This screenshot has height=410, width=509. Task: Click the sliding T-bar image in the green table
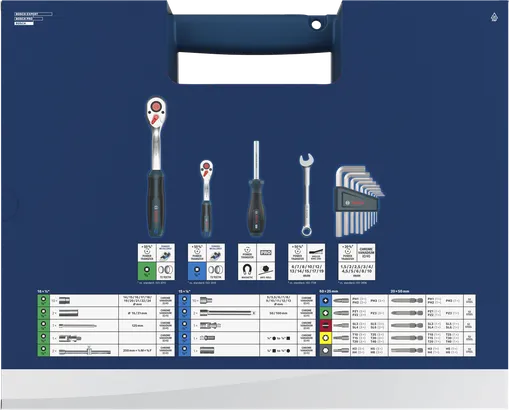click(x=85, y=351)
